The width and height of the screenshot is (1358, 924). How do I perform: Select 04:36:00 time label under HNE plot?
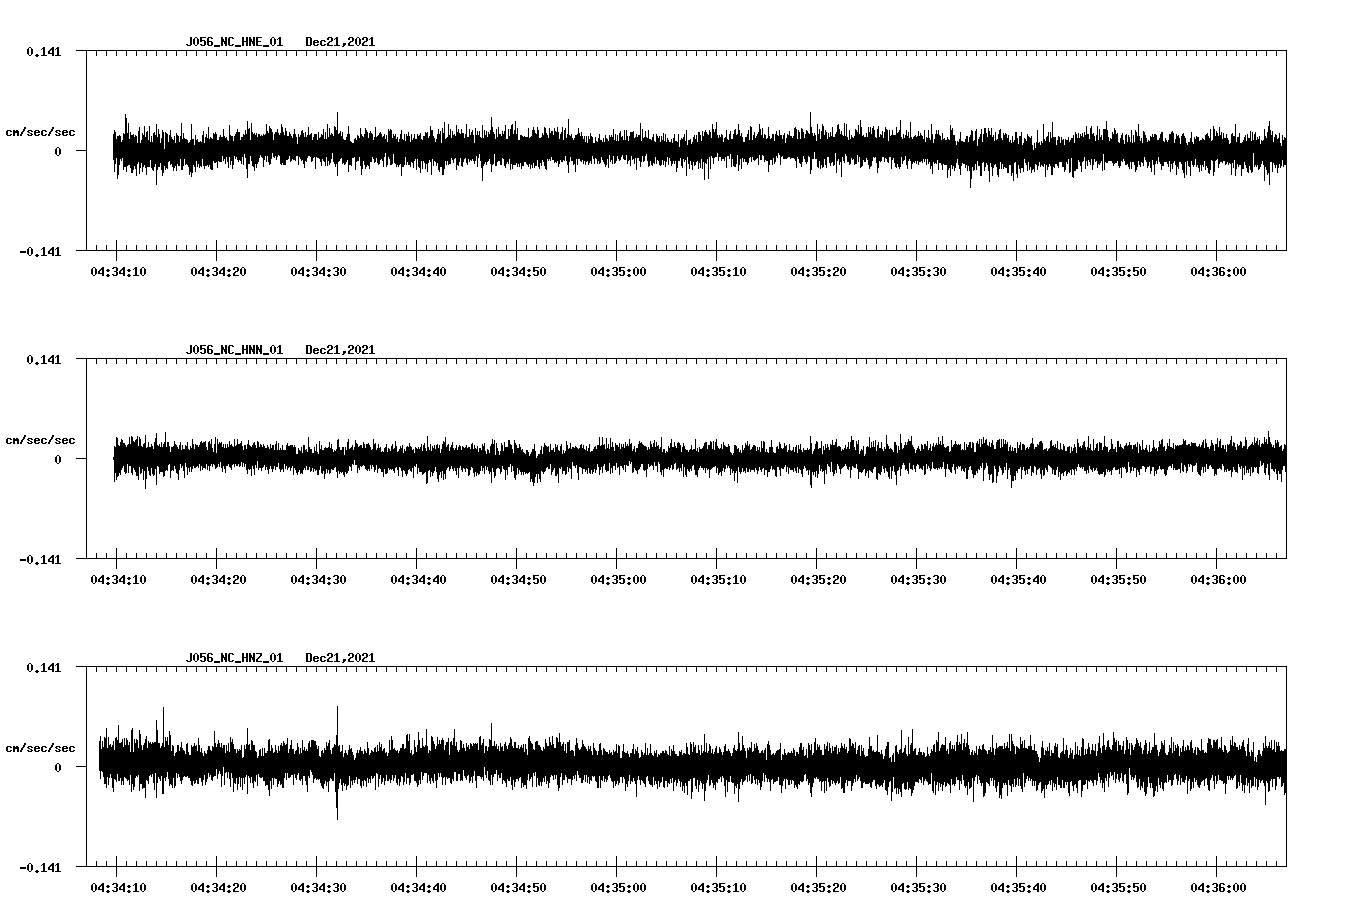(1218, 272)
